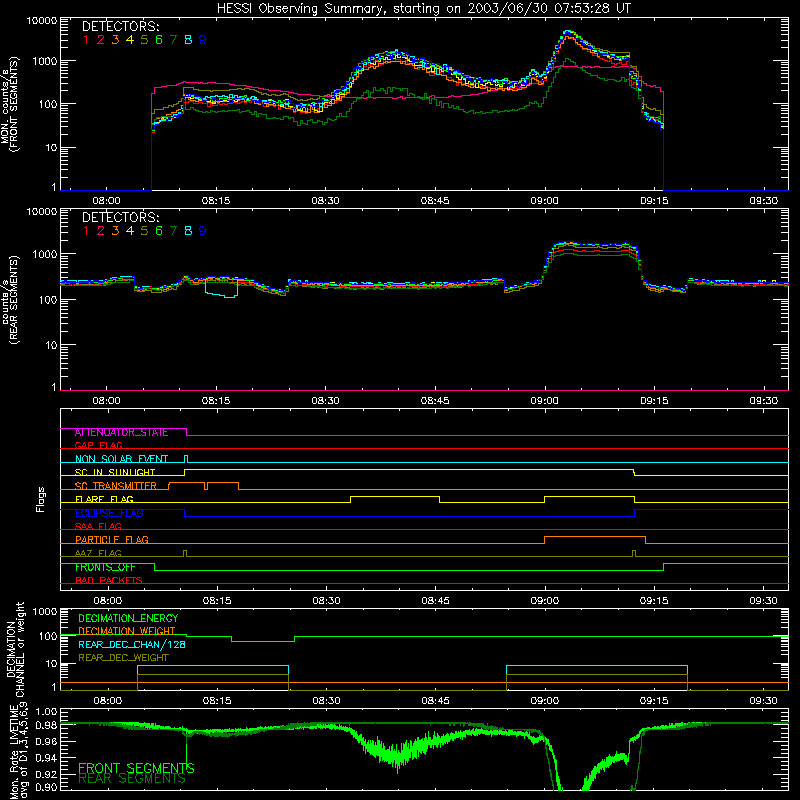800x800 pixels.
Task: Select yellow detector 4 in rear segments legend
Action: tap(130, 231)
